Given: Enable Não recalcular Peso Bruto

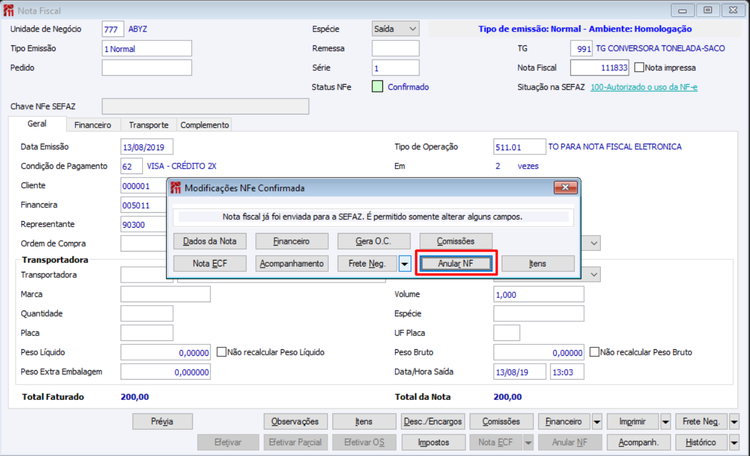Looking at the screenshot, I should 594,352.
